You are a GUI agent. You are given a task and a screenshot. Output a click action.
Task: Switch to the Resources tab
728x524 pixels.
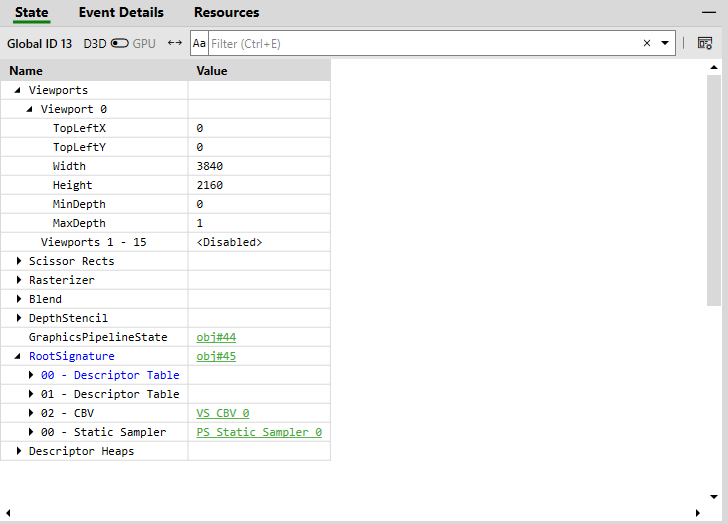226,13
